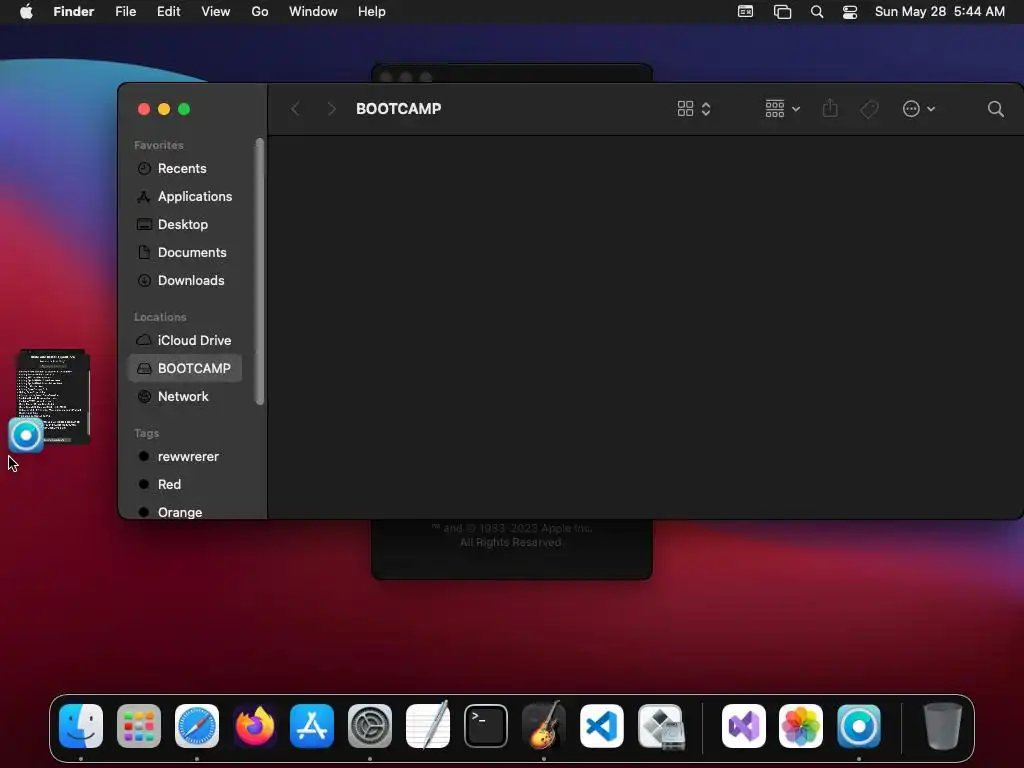
Task: Select Desktop in the sidebar
Action: [185, 225]
